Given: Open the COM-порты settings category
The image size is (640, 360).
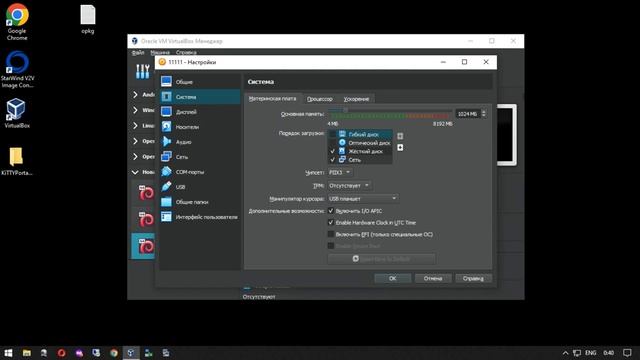Looking at the screenshot, I should (200, 172).
